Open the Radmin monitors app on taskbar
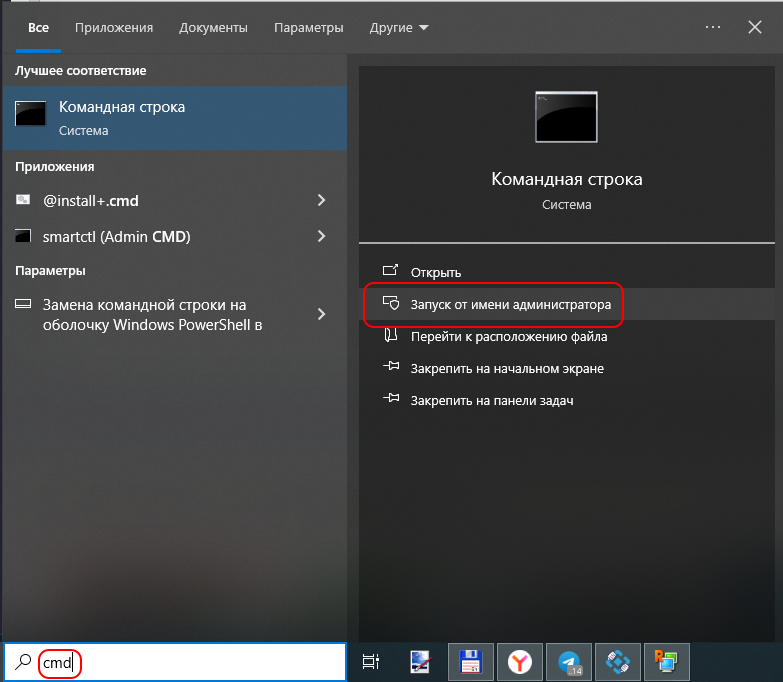783x682 pixels. (667, 662)
